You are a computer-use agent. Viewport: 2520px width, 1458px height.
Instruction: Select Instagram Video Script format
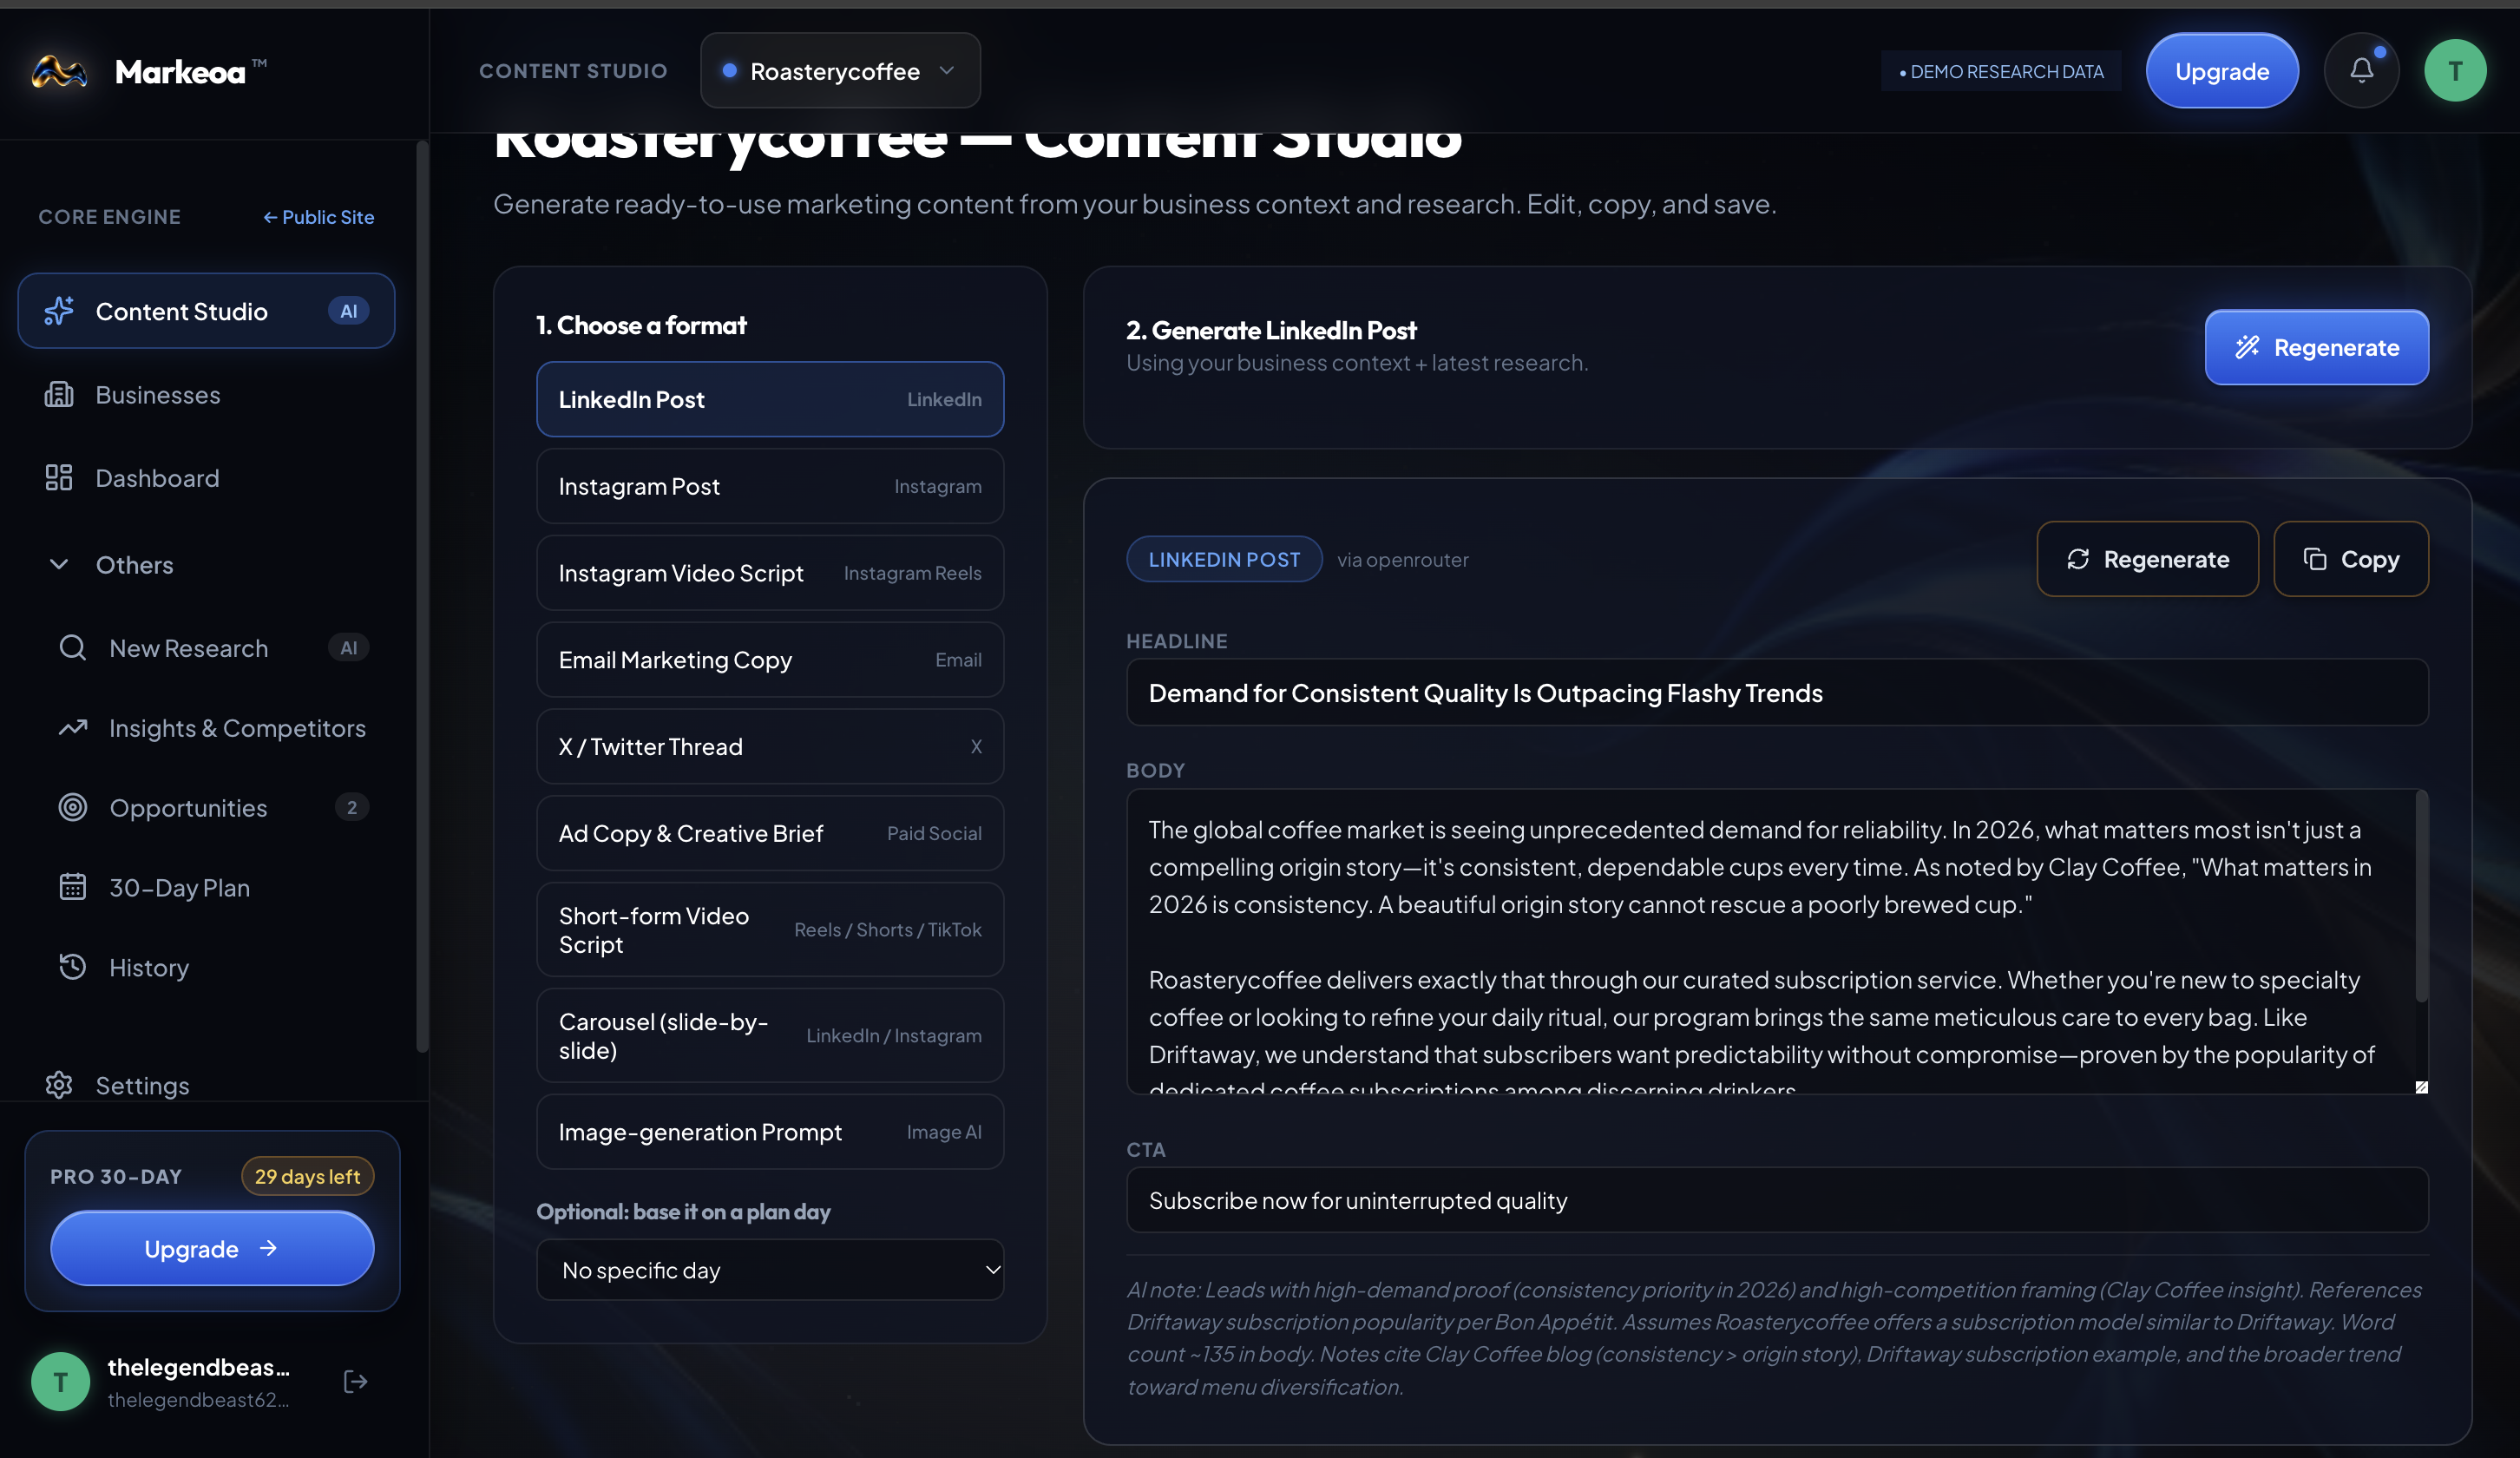[x=770, y=573]
